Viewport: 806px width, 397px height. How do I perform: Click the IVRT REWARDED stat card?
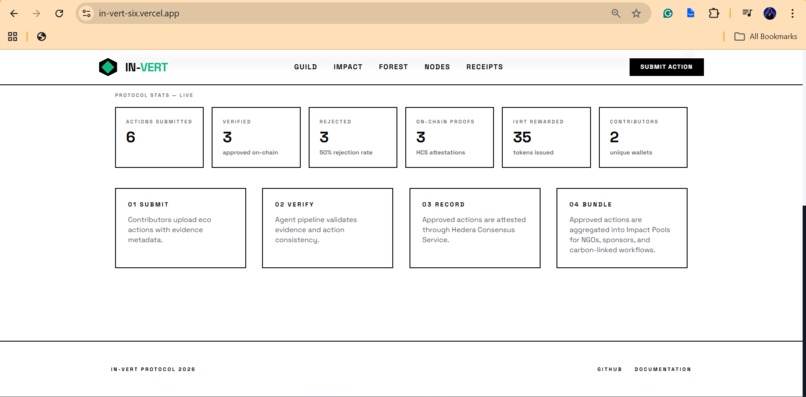[546, 137]
